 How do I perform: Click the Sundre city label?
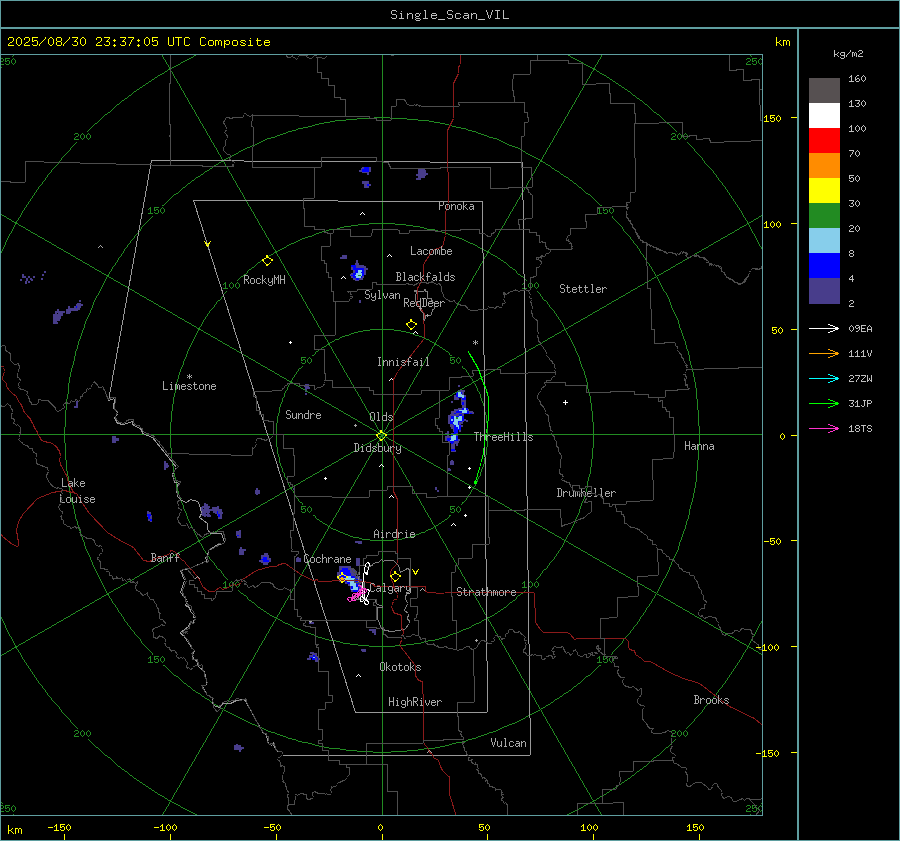303,415
